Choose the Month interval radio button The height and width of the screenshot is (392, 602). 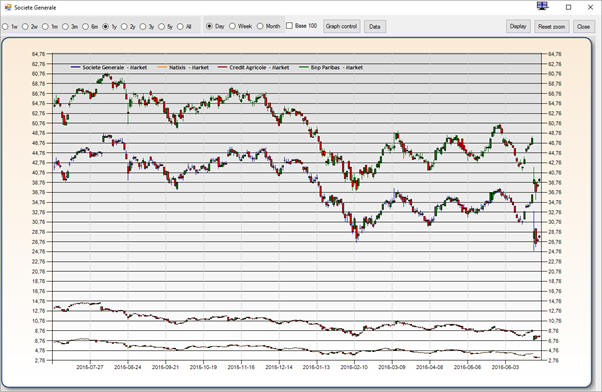coord(260,26)
